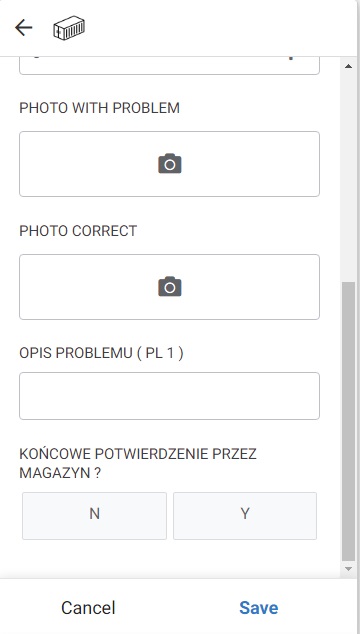Click the shipping container logo icon
The width and height of the screenshot is (360, 634).
(69, 27)
